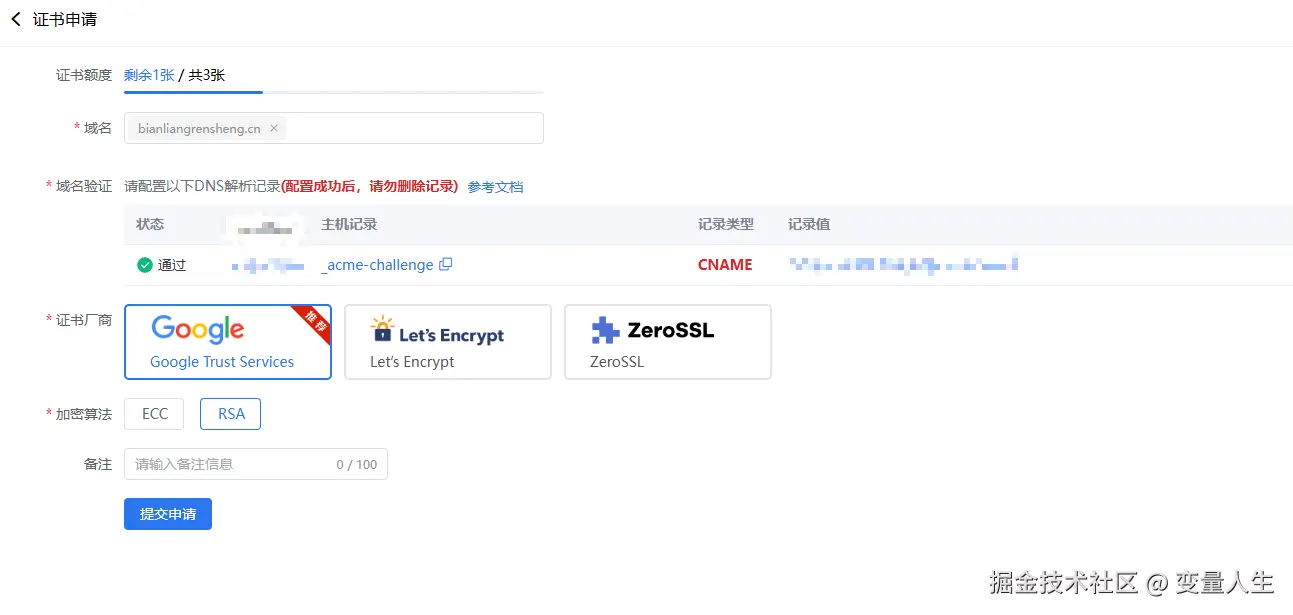Click the 证书申请 page title
The height and width of the screenshot is (615, 1293).
(x=65, y=19)
